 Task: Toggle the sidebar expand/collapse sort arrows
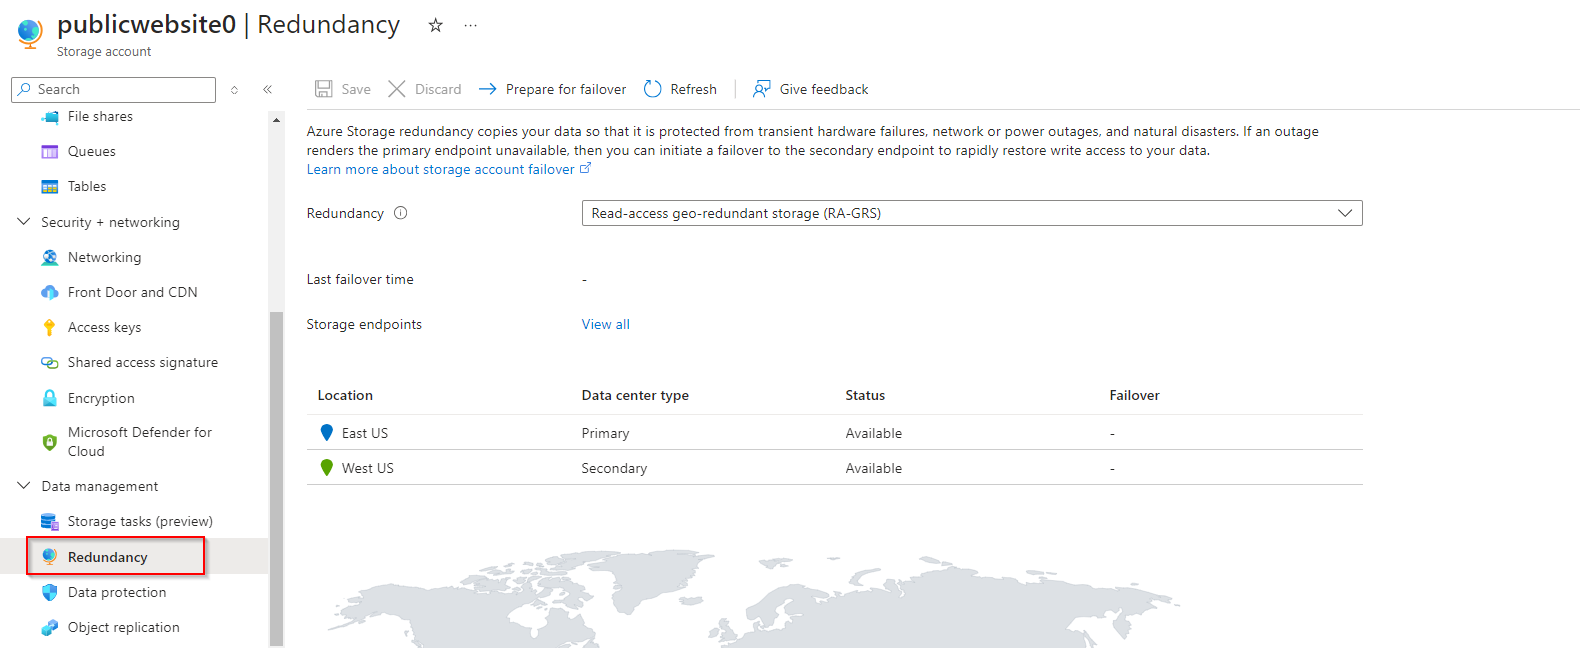click(x=234, y=89)
